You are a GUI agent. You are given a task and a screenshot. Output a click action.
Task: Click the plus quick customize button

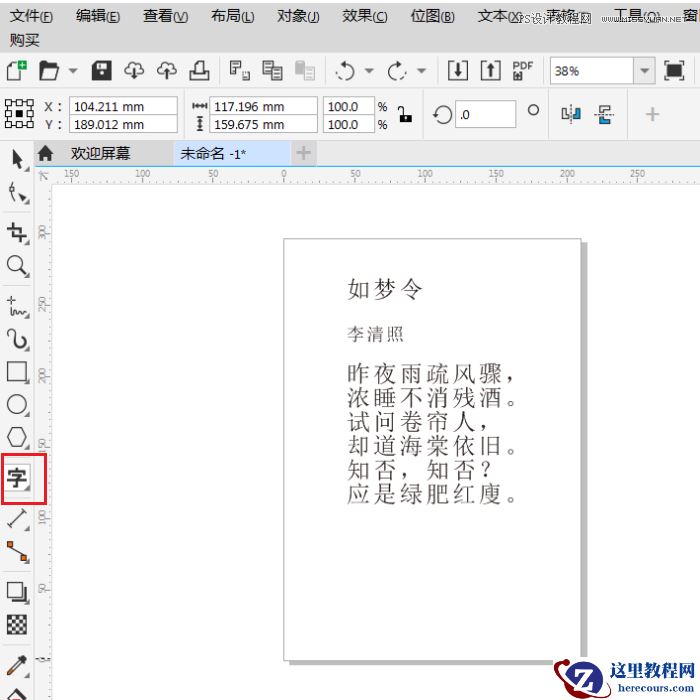click(652, 114)
